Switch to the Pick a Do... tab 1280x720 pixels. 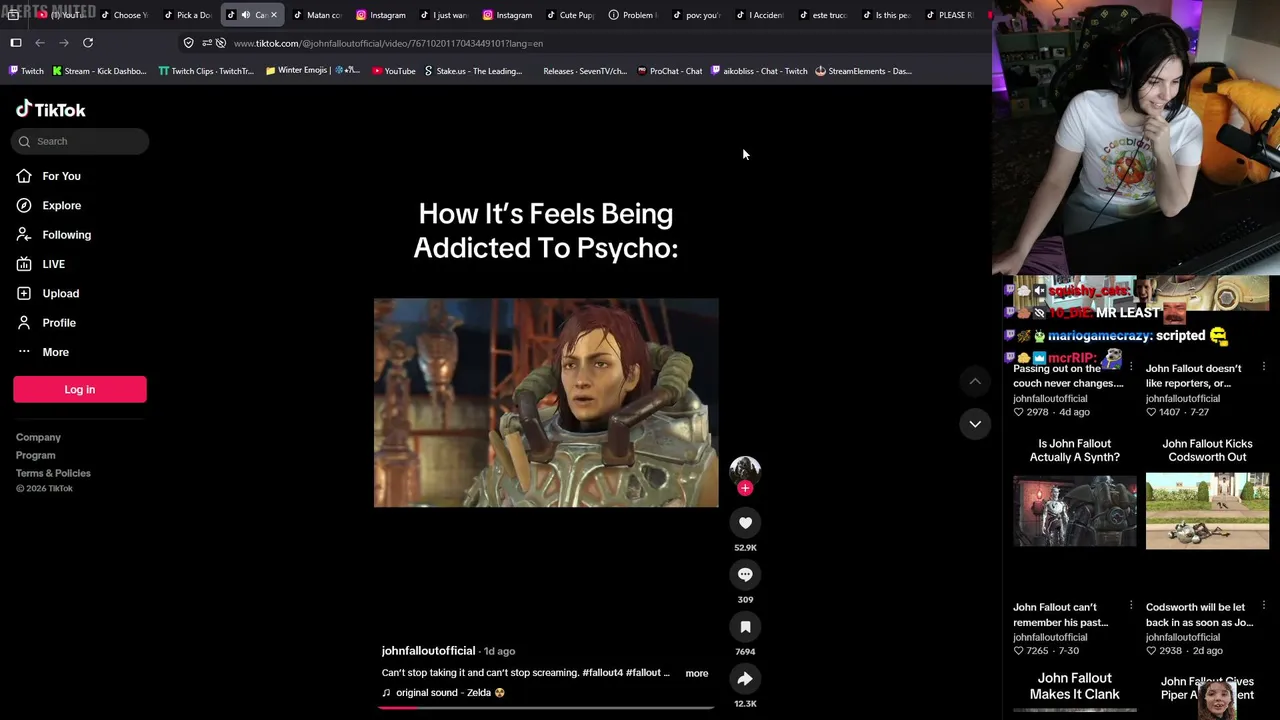(186, 15)
